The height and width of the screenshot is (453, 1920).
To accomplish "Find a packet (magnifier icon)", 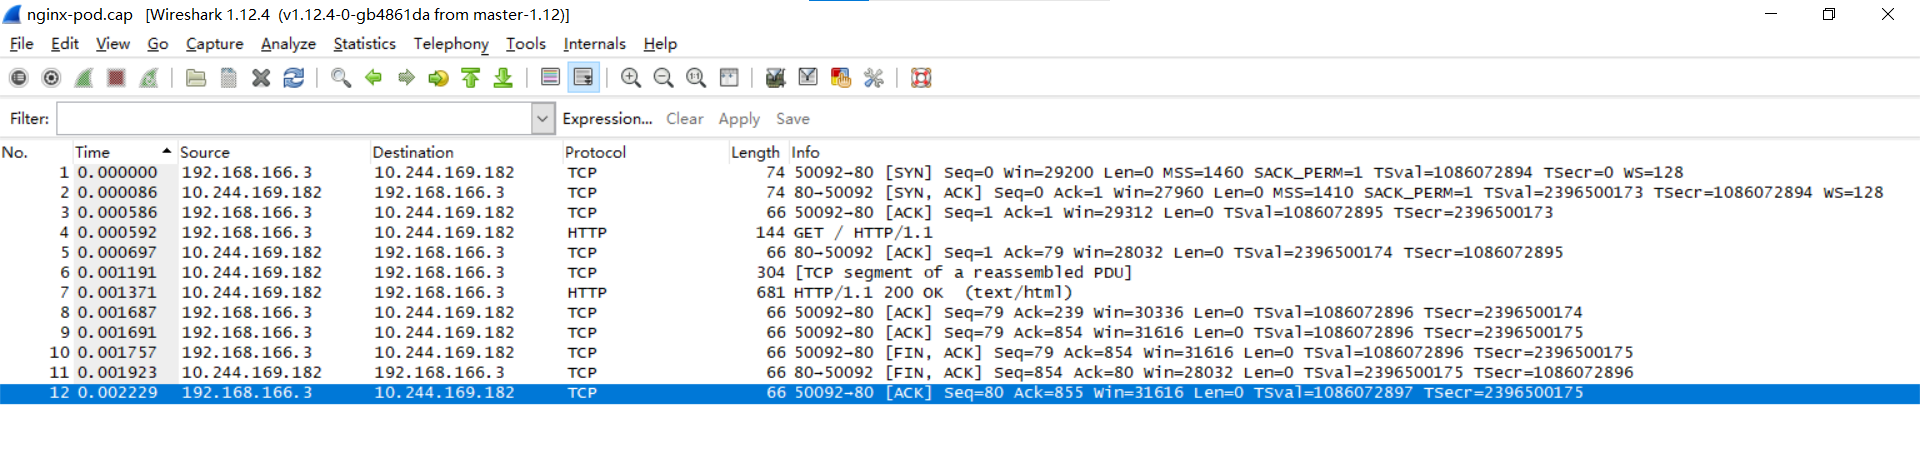I will click(341, 78).
